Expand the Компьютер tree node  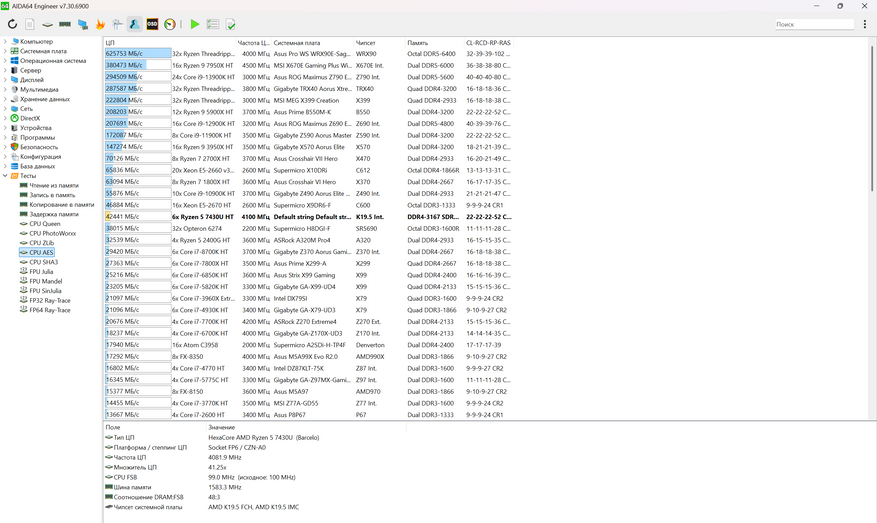click(x=5, y=41)
